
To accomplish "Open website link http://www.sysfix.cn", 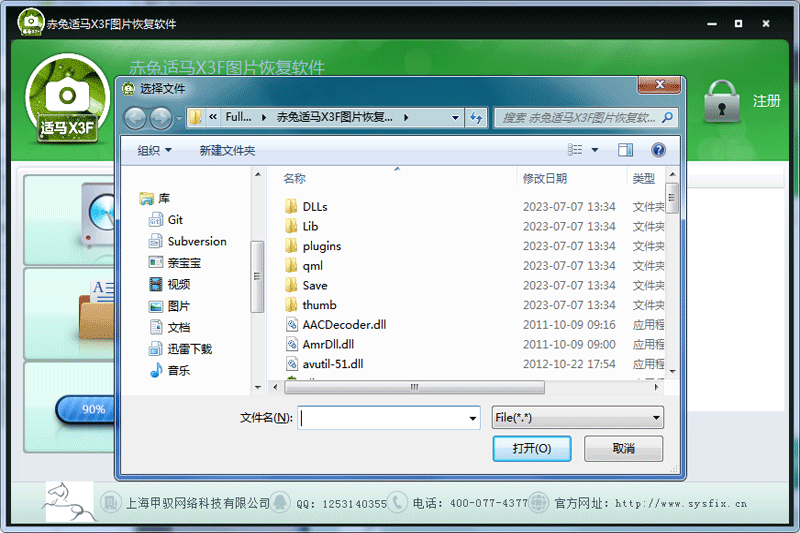I will (x=681, y=503).
